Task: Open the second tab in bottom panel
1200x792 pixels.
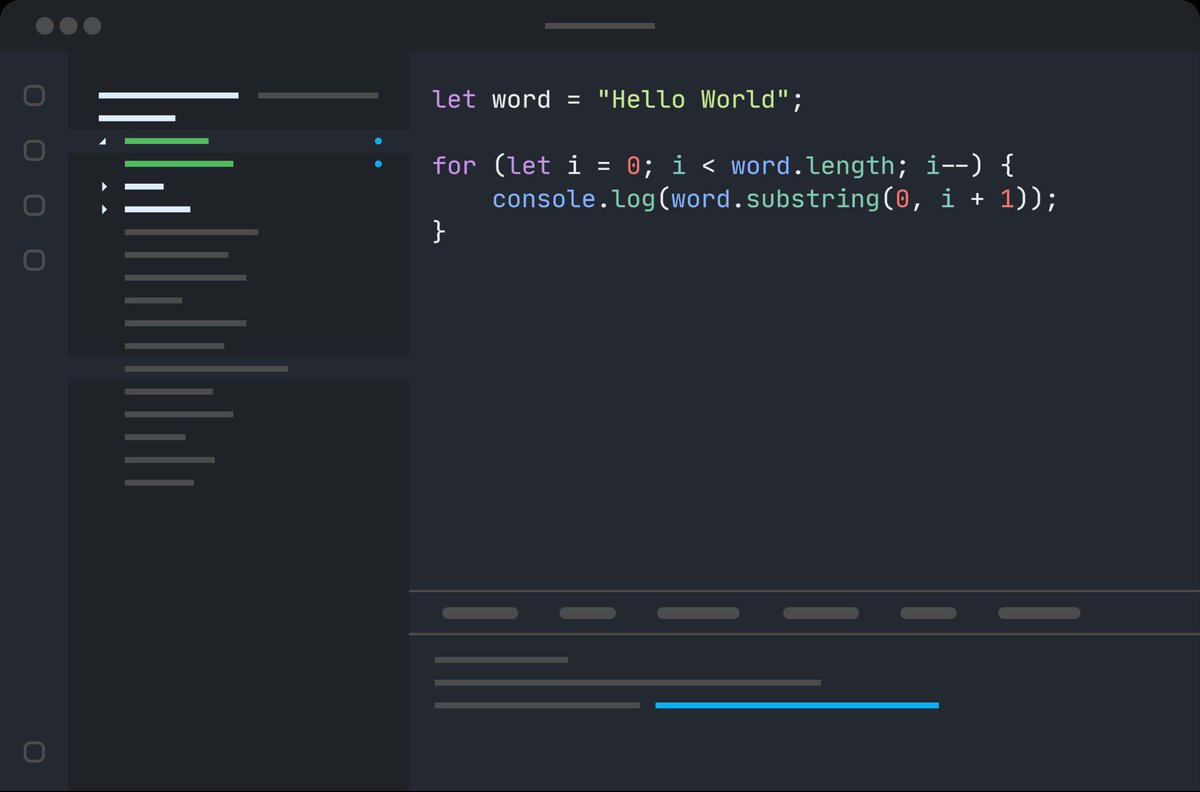Action: 588,613
